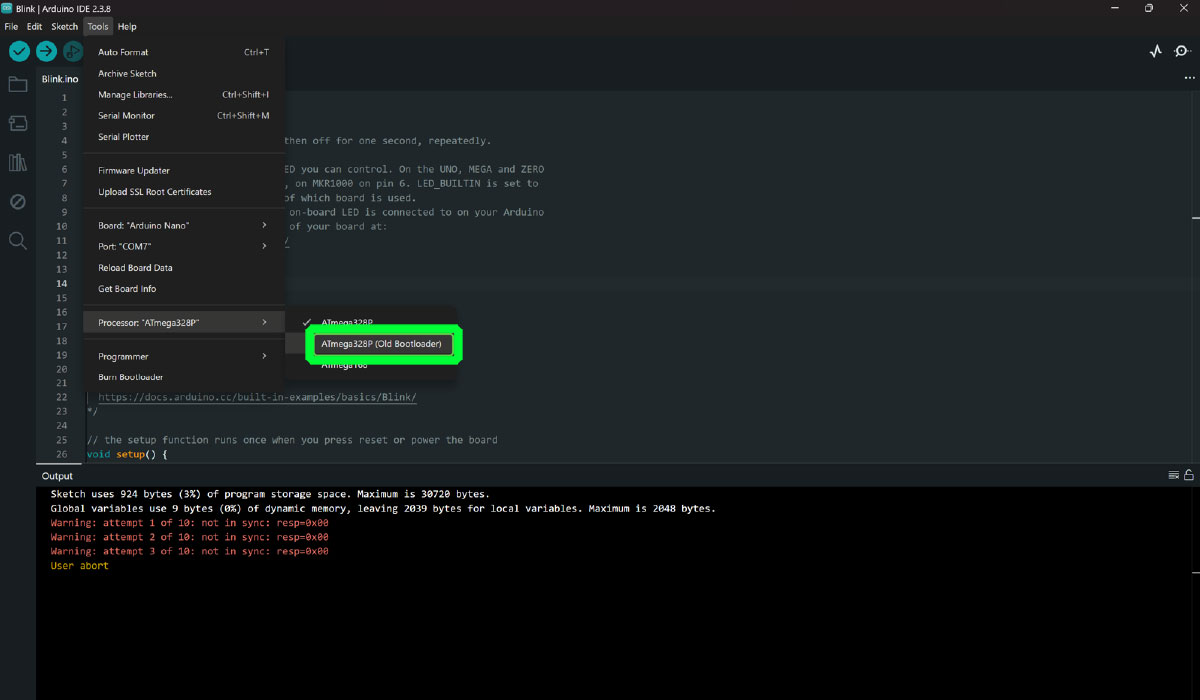Open the Edit menu

pos(35,27)
